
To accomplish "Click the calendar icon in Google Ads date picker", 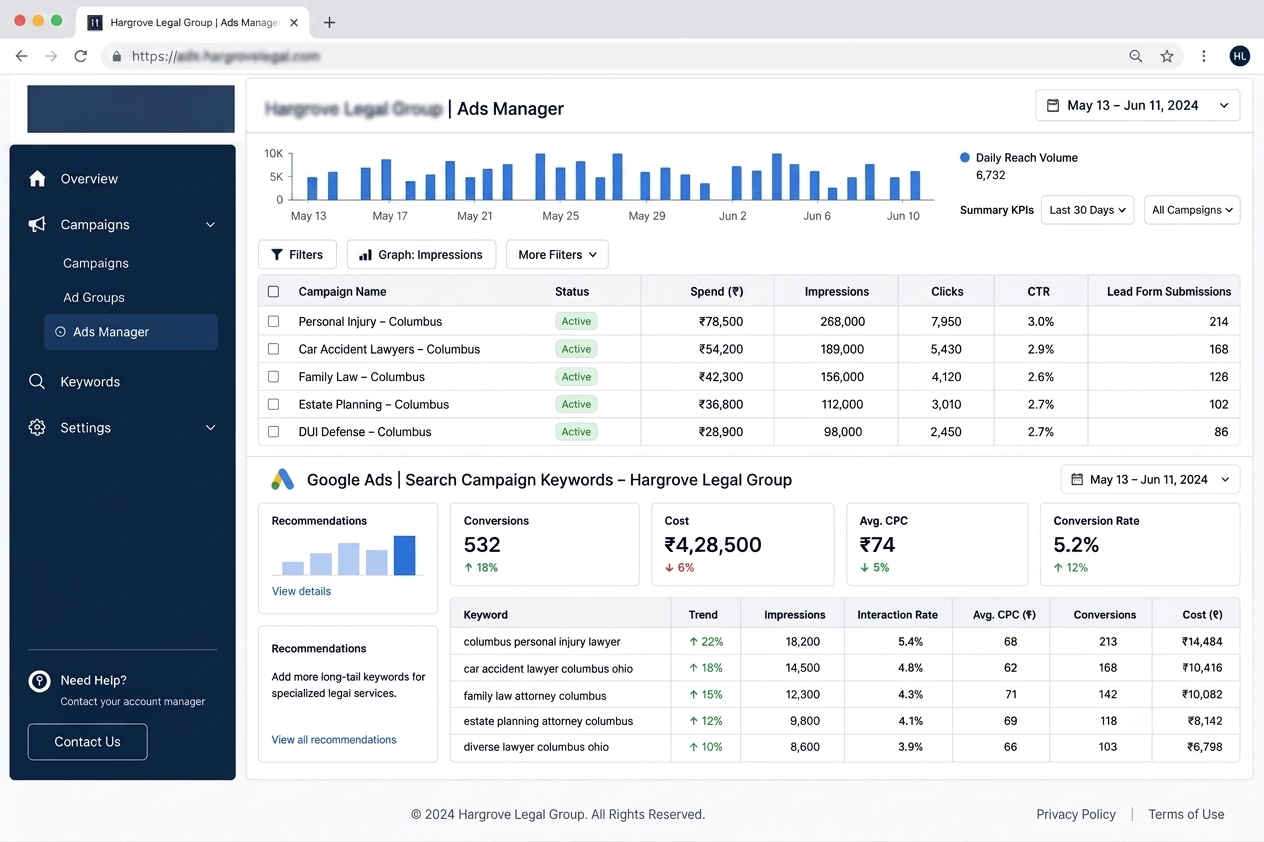I will [1077, 480].
